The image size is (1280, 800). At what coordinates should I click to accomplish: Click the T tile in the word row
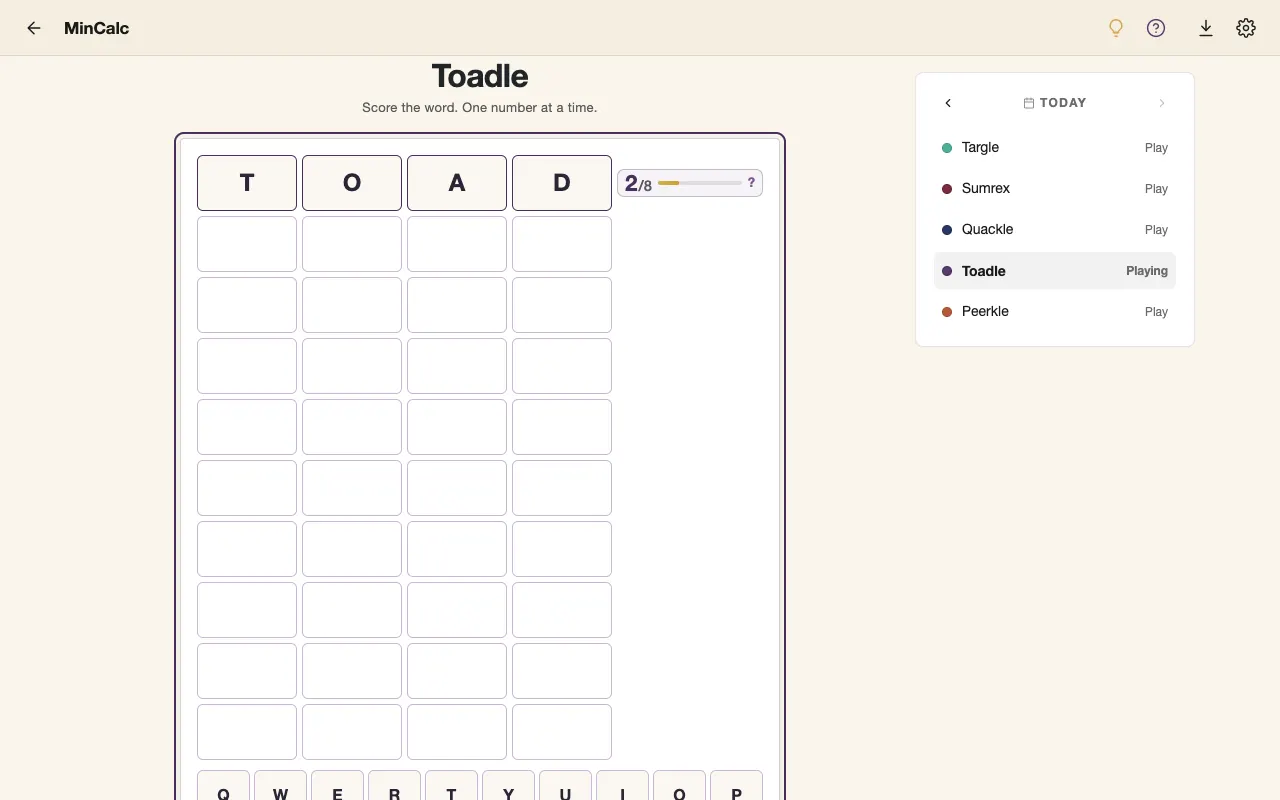point(247,183)
